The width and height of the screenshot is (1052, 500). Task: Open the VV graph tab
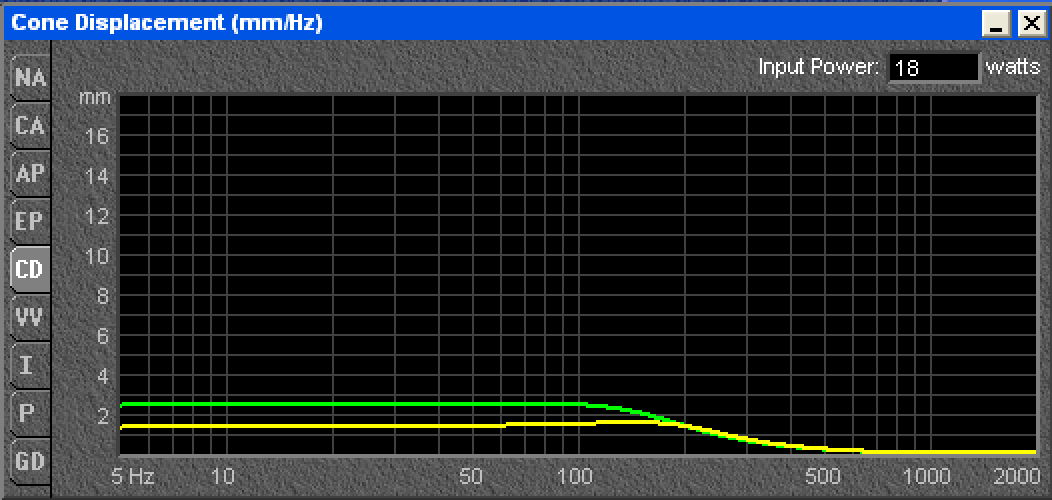[x=30, y=317]
